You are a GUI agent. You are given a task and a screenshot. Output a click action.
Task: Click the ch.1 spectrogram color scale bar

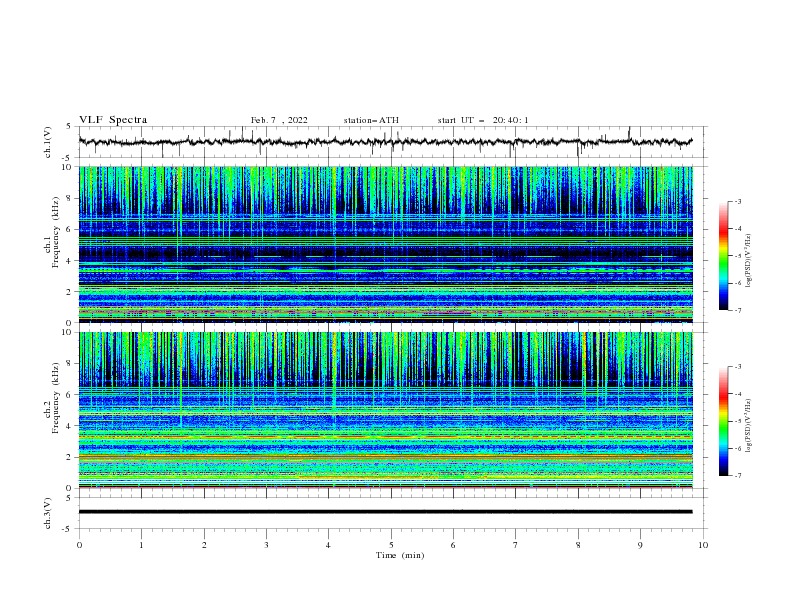(x=723, y=256)
